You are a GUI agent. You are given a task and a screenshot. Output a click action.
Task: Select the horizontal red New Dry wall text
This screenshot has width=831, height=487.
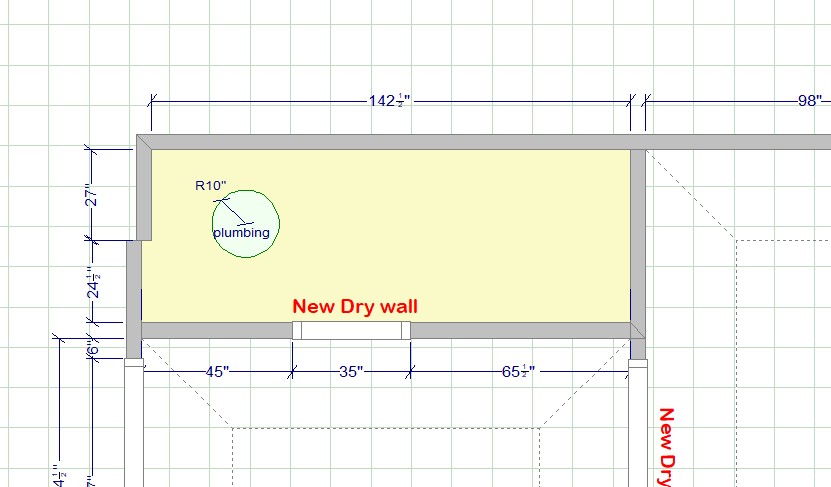pyautogui.click(x=354, y=306)
